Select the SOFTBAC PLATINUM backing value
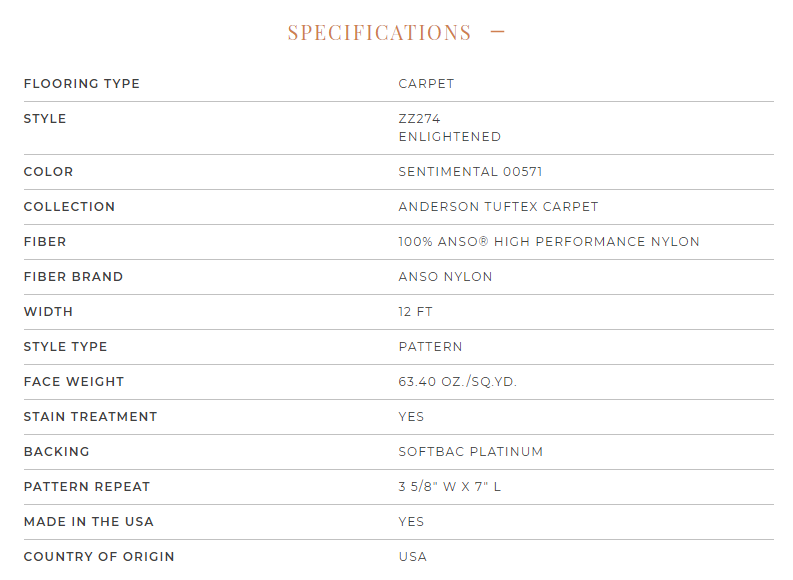 coord(470,451)
